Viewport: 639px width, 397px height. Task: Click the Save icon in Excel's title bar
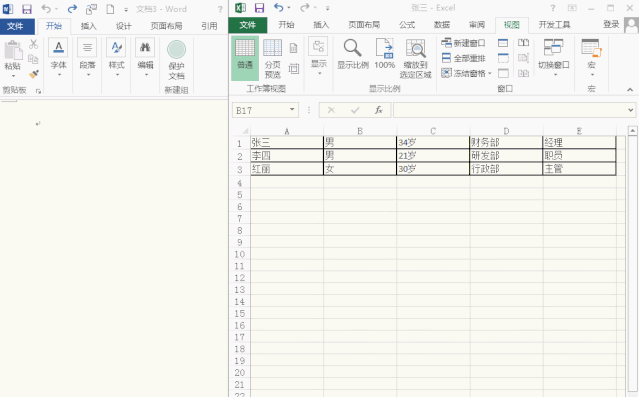(x=259, y=8)
